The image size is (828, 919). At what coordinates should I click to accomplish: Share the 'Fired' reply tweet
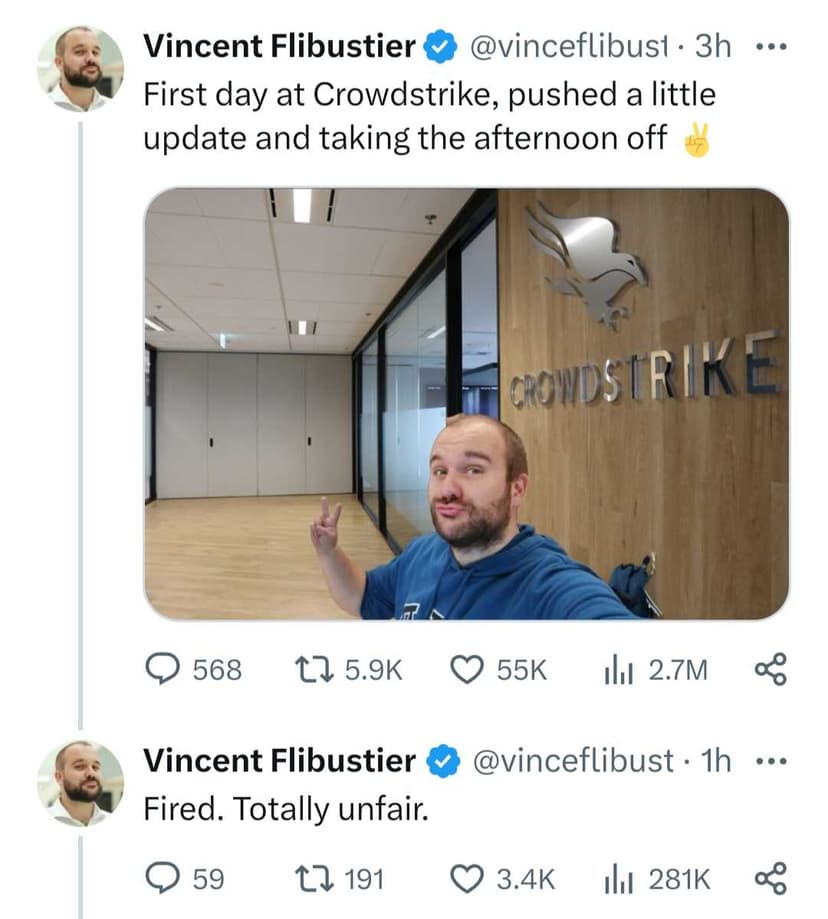tap(772, 880)
